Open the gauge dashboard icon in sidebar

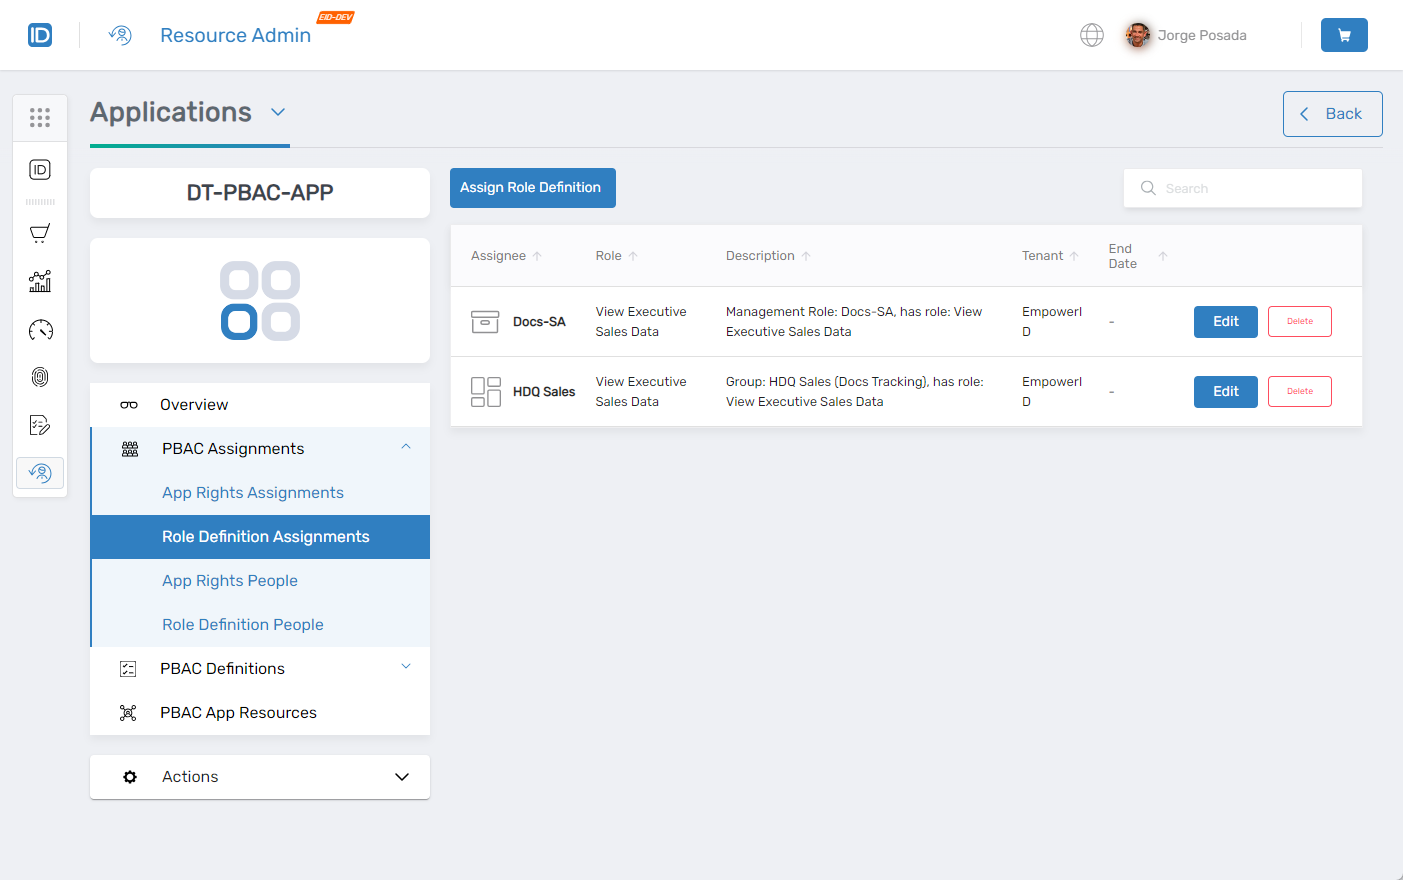[40, 330]
